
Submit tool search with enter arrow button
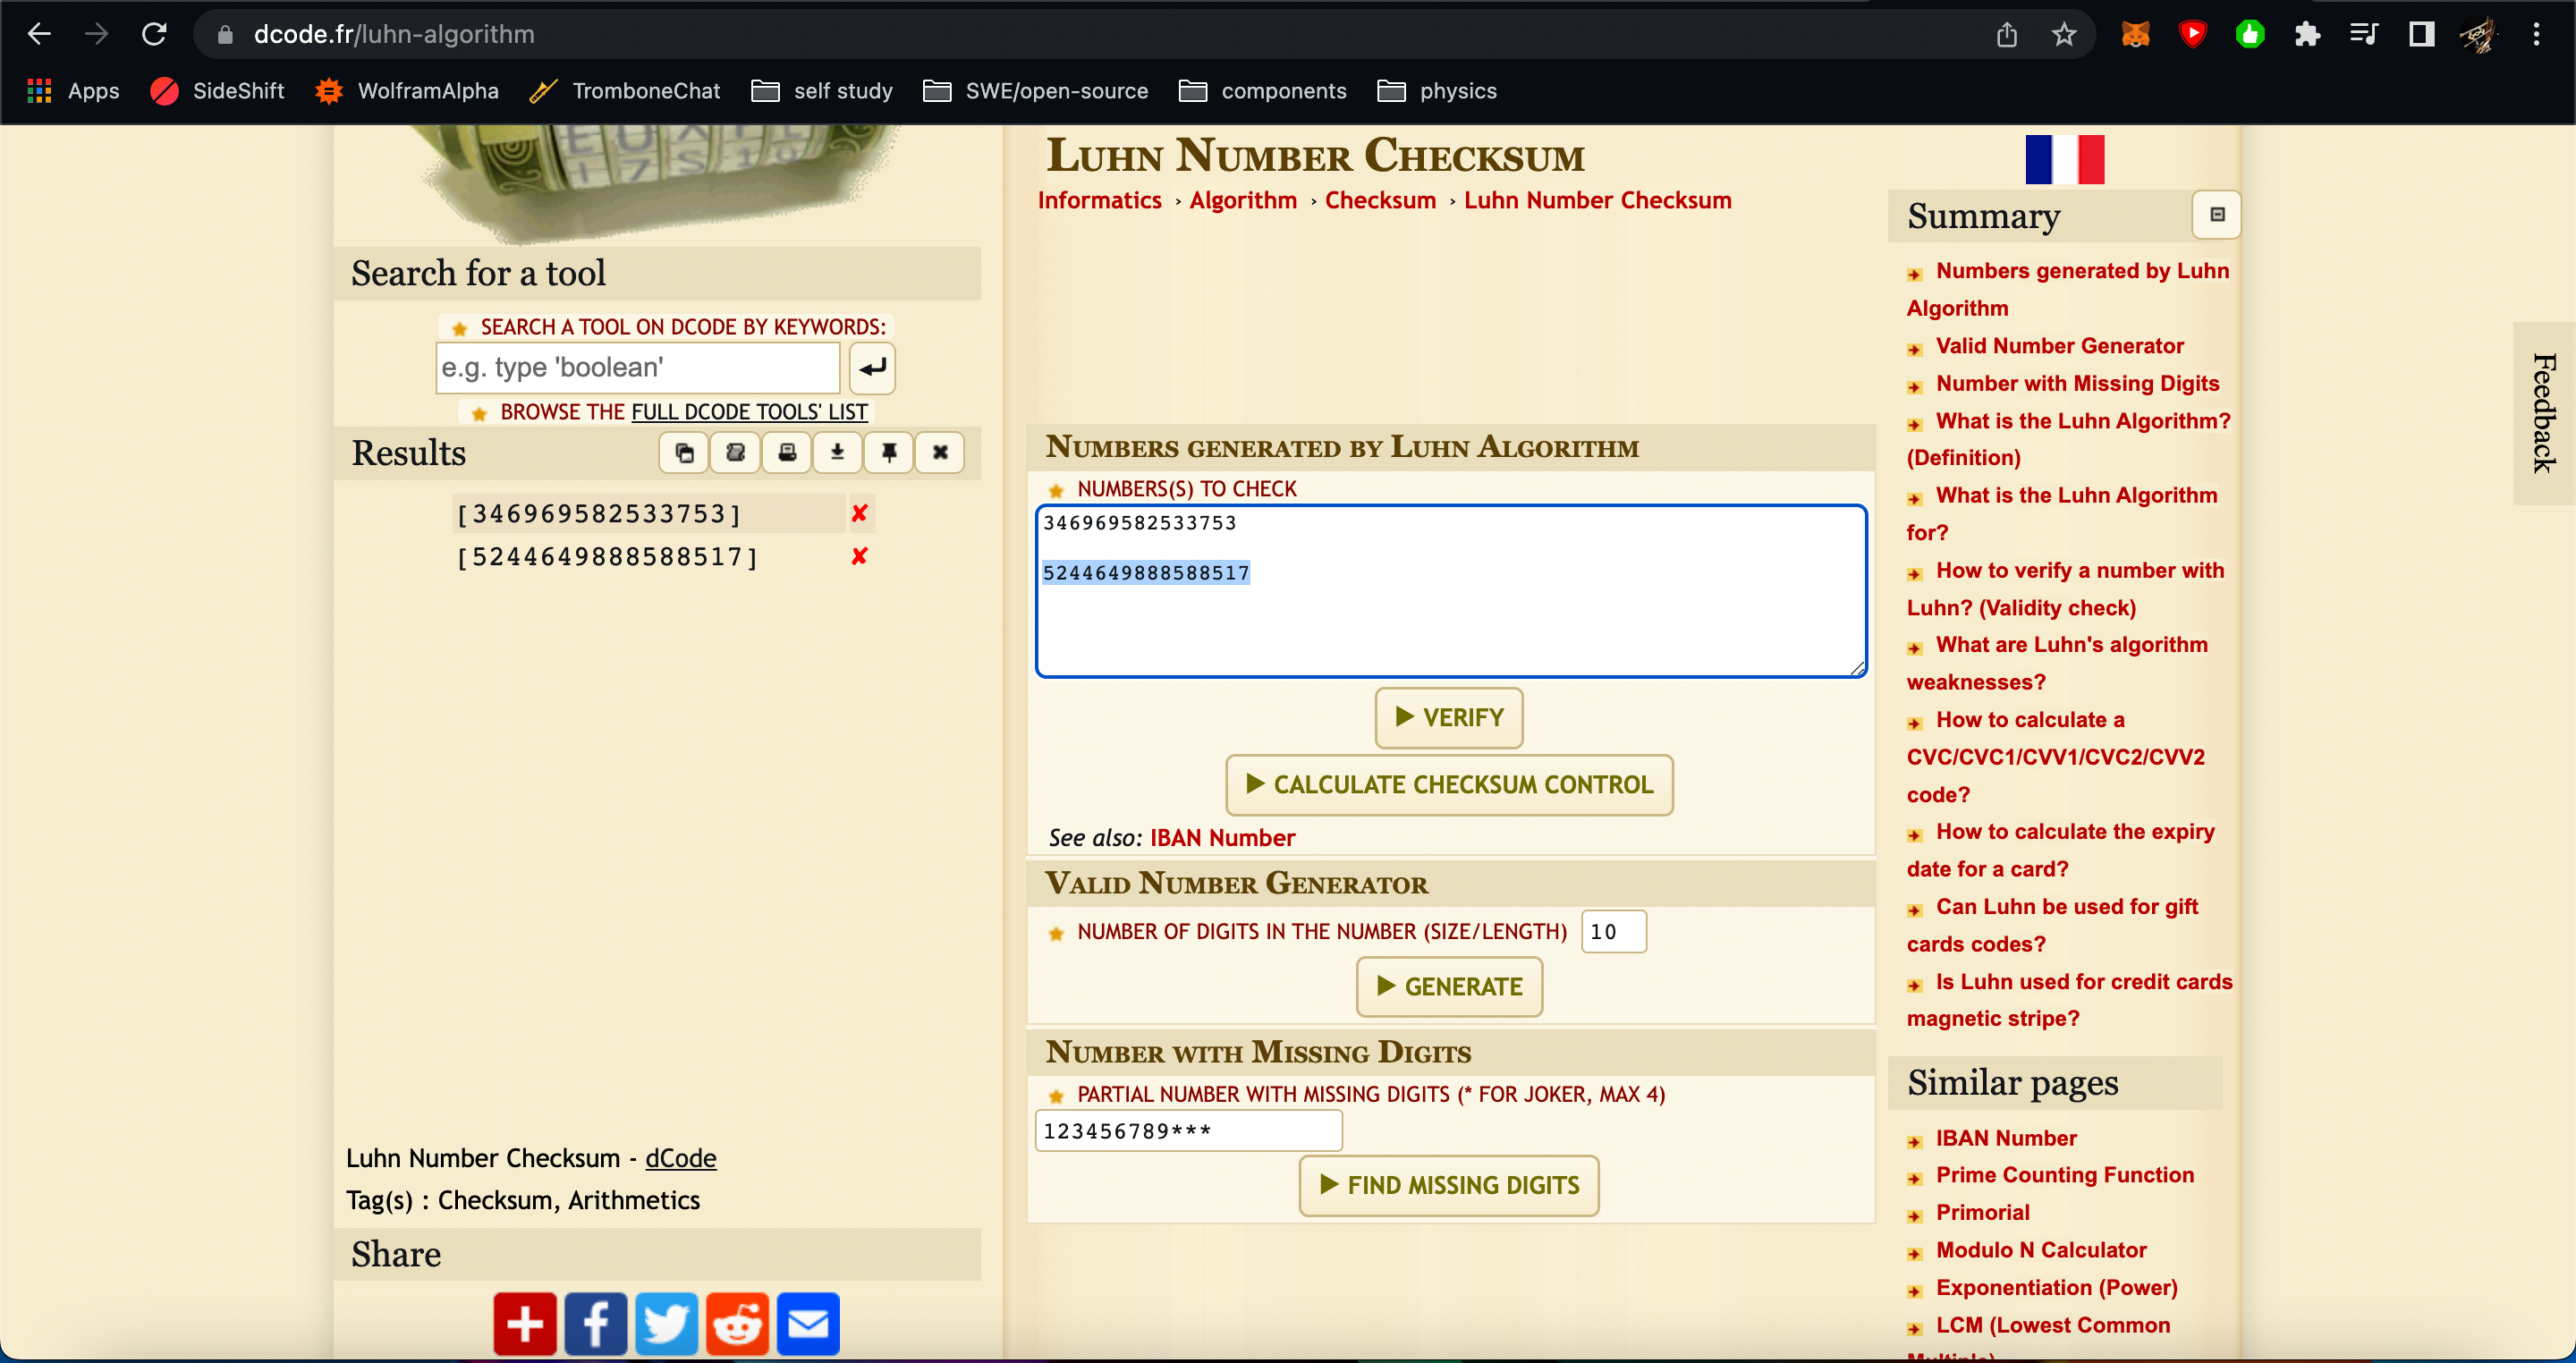coord(872,368)
